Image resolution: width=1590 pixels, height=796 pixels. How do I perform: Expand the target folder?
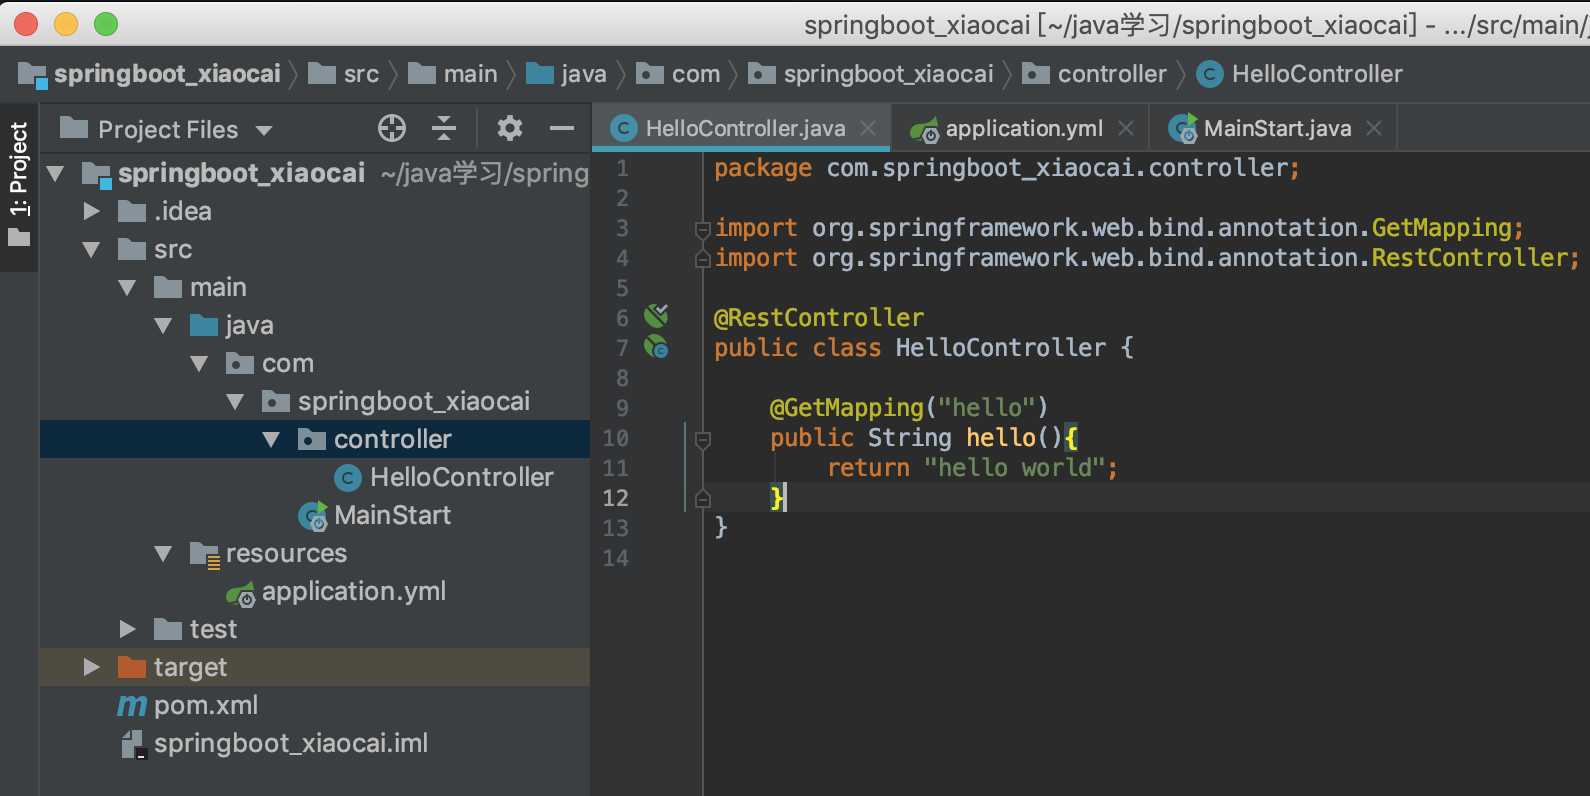[92, 667]
